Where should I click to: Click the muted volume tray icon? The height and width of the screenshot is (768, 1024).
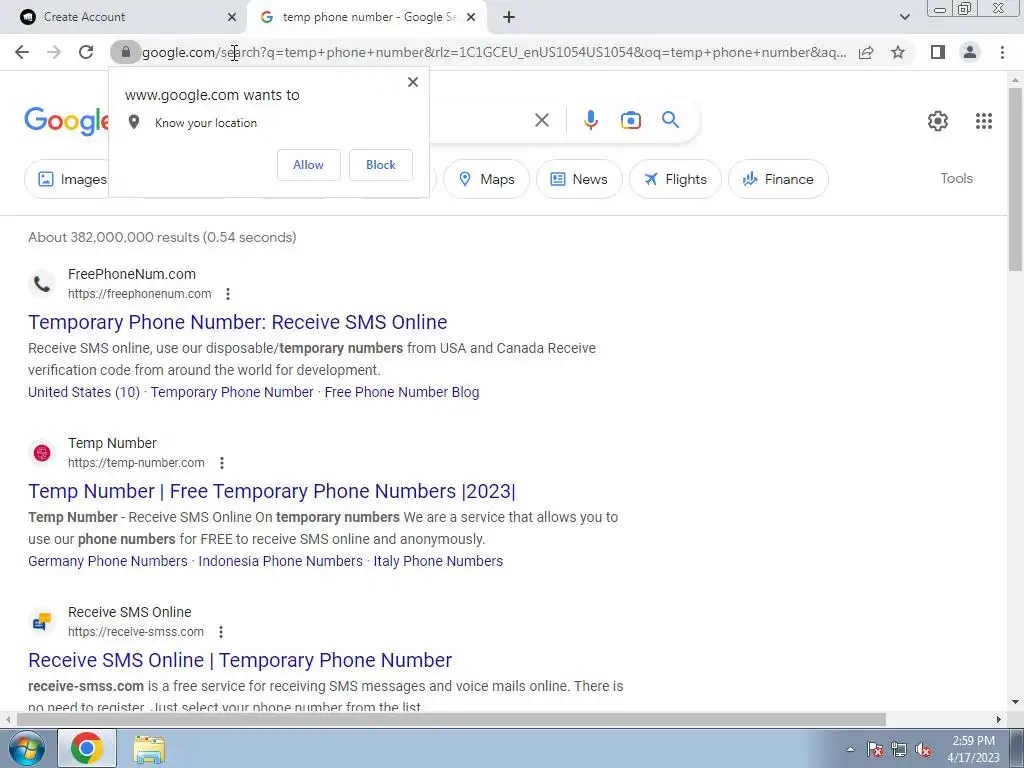923,749
